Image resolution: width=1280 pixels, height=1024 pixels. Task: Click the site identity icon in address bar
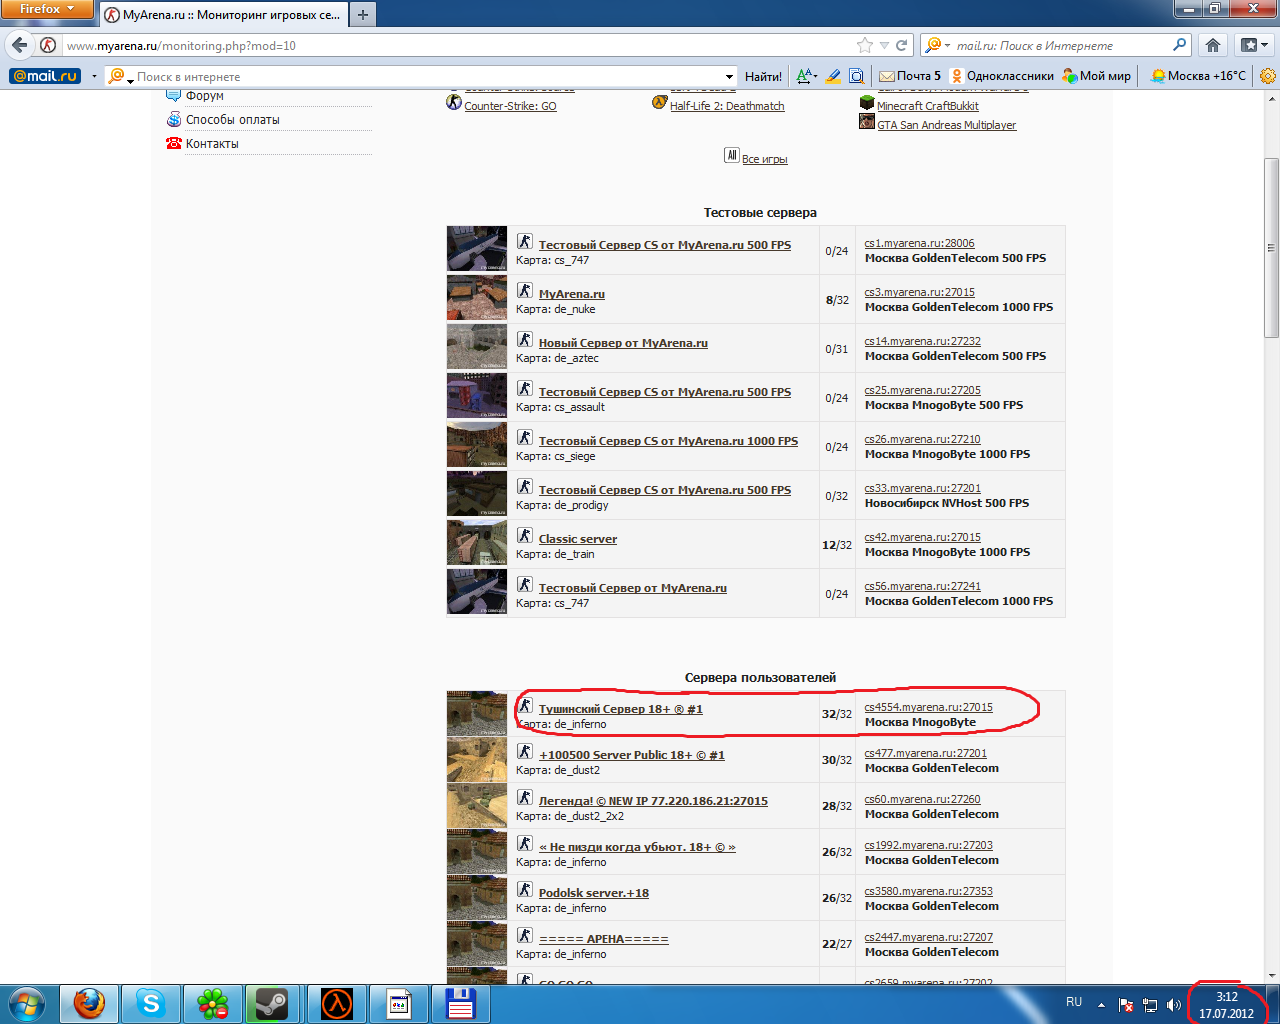coord(48,46)
